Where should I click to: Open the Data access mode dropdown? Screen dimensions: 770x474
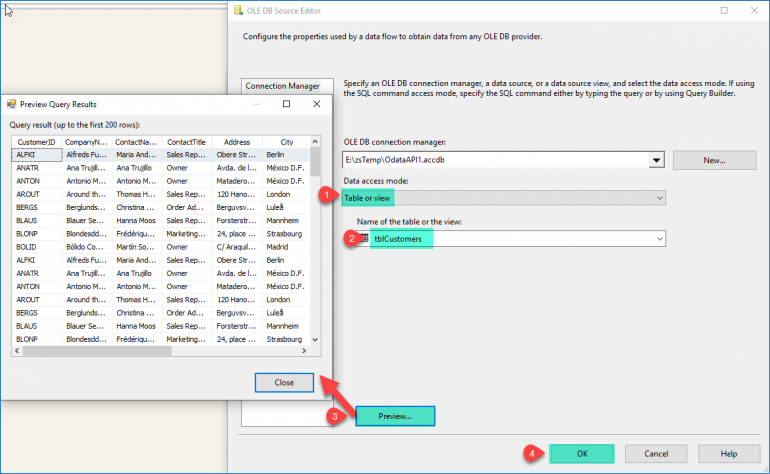(658, 198)
